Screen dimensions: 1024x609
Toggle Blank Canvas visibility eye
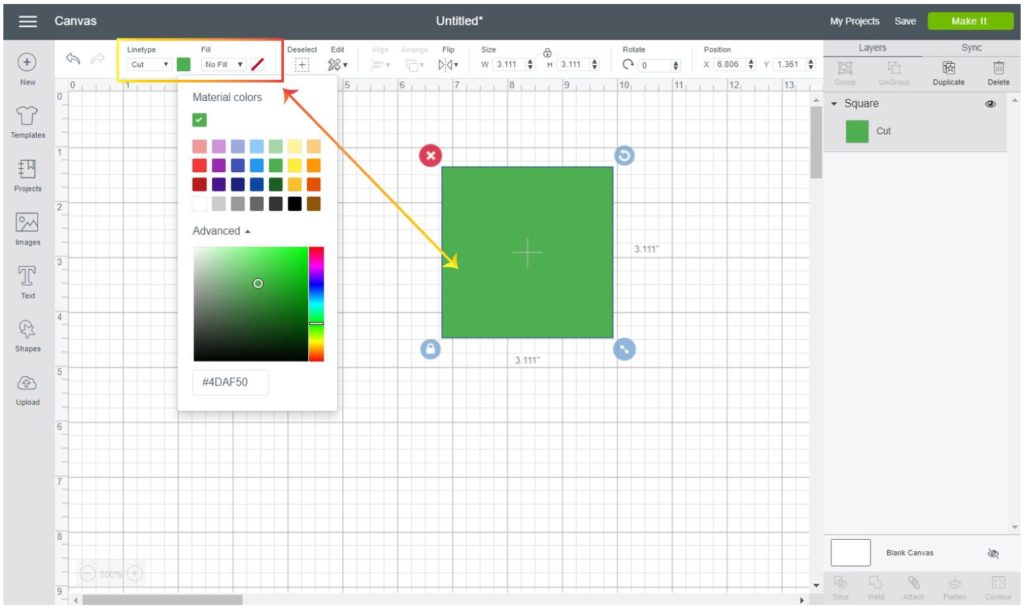pos(993,553)
